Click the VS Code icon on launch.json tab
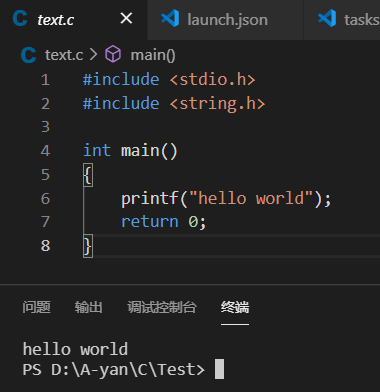Screen dimensions: 380x392 170,18
